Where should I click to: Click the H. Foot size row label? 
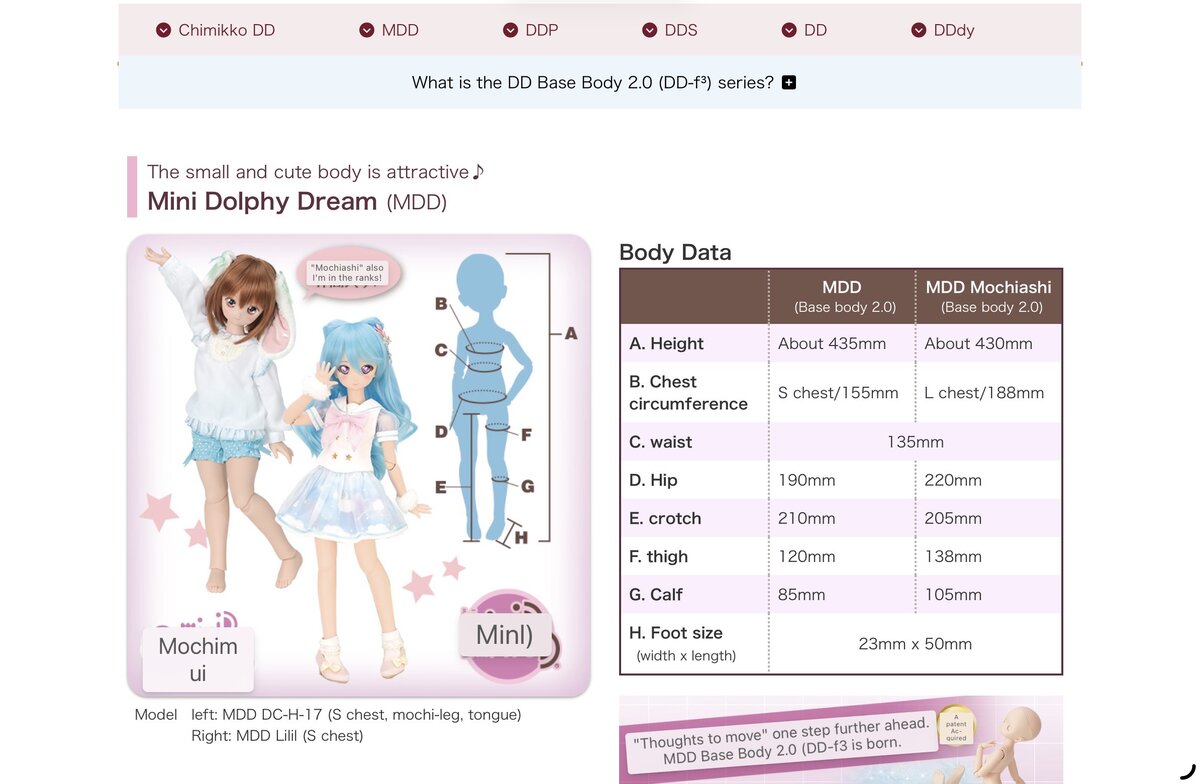tap(683, 643)
